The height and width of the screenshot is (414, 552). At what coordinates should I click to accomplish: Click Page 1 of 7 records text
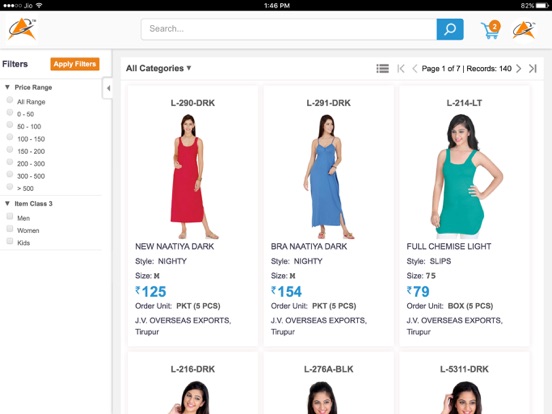(x=466, y=69)
